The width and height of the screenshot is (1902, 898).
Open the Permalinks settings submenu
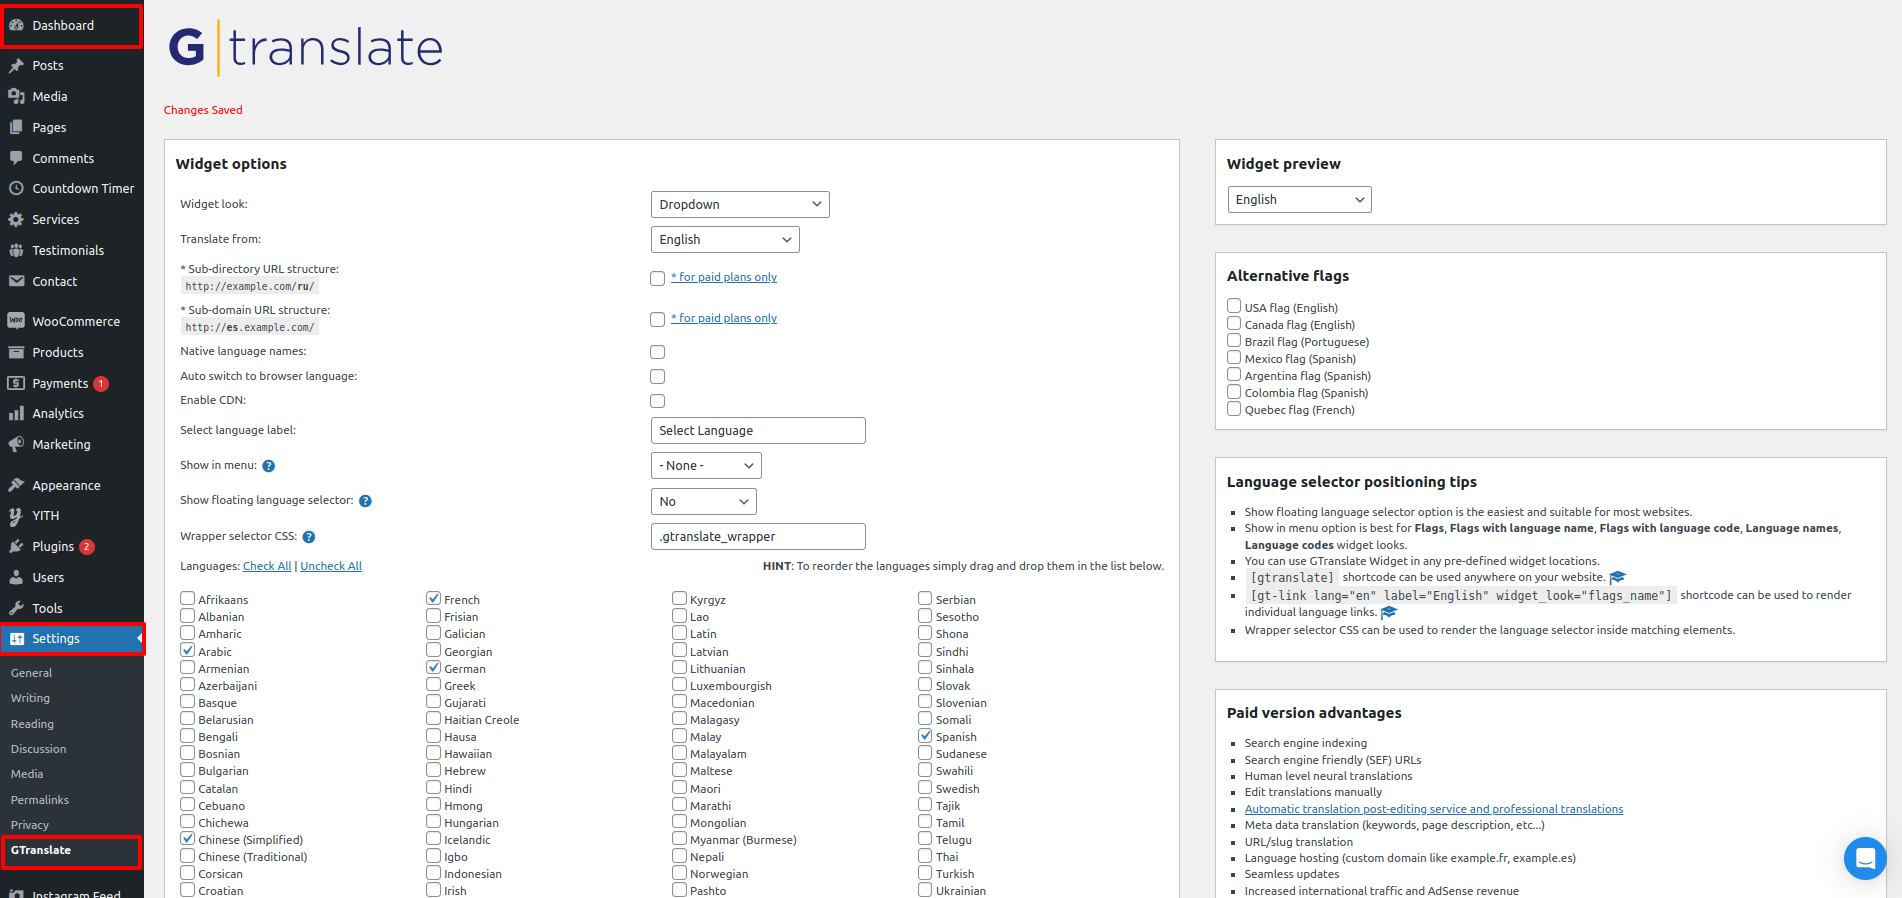40,800
